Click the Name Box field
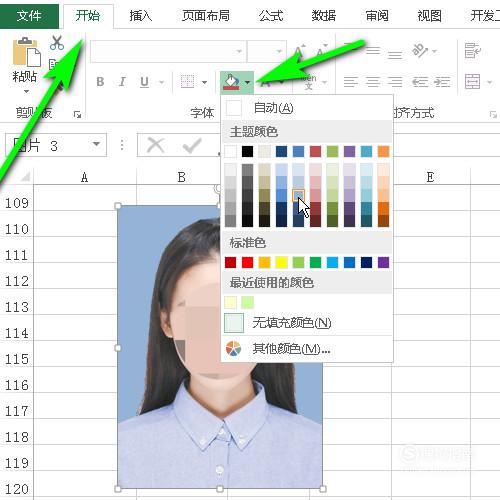Image resolution: width=500 pixels, height=500 pixels. click(47, 145)
